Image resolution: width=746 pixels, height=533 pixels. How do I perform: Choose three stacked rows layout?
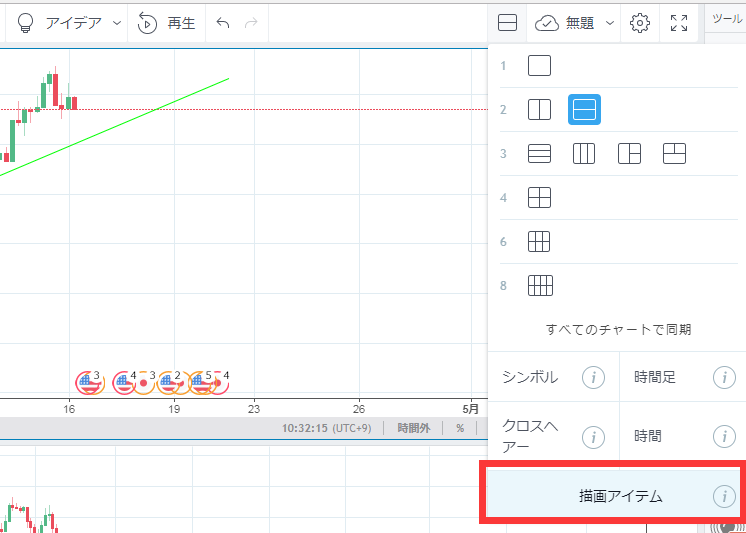[x=539, y=154]
